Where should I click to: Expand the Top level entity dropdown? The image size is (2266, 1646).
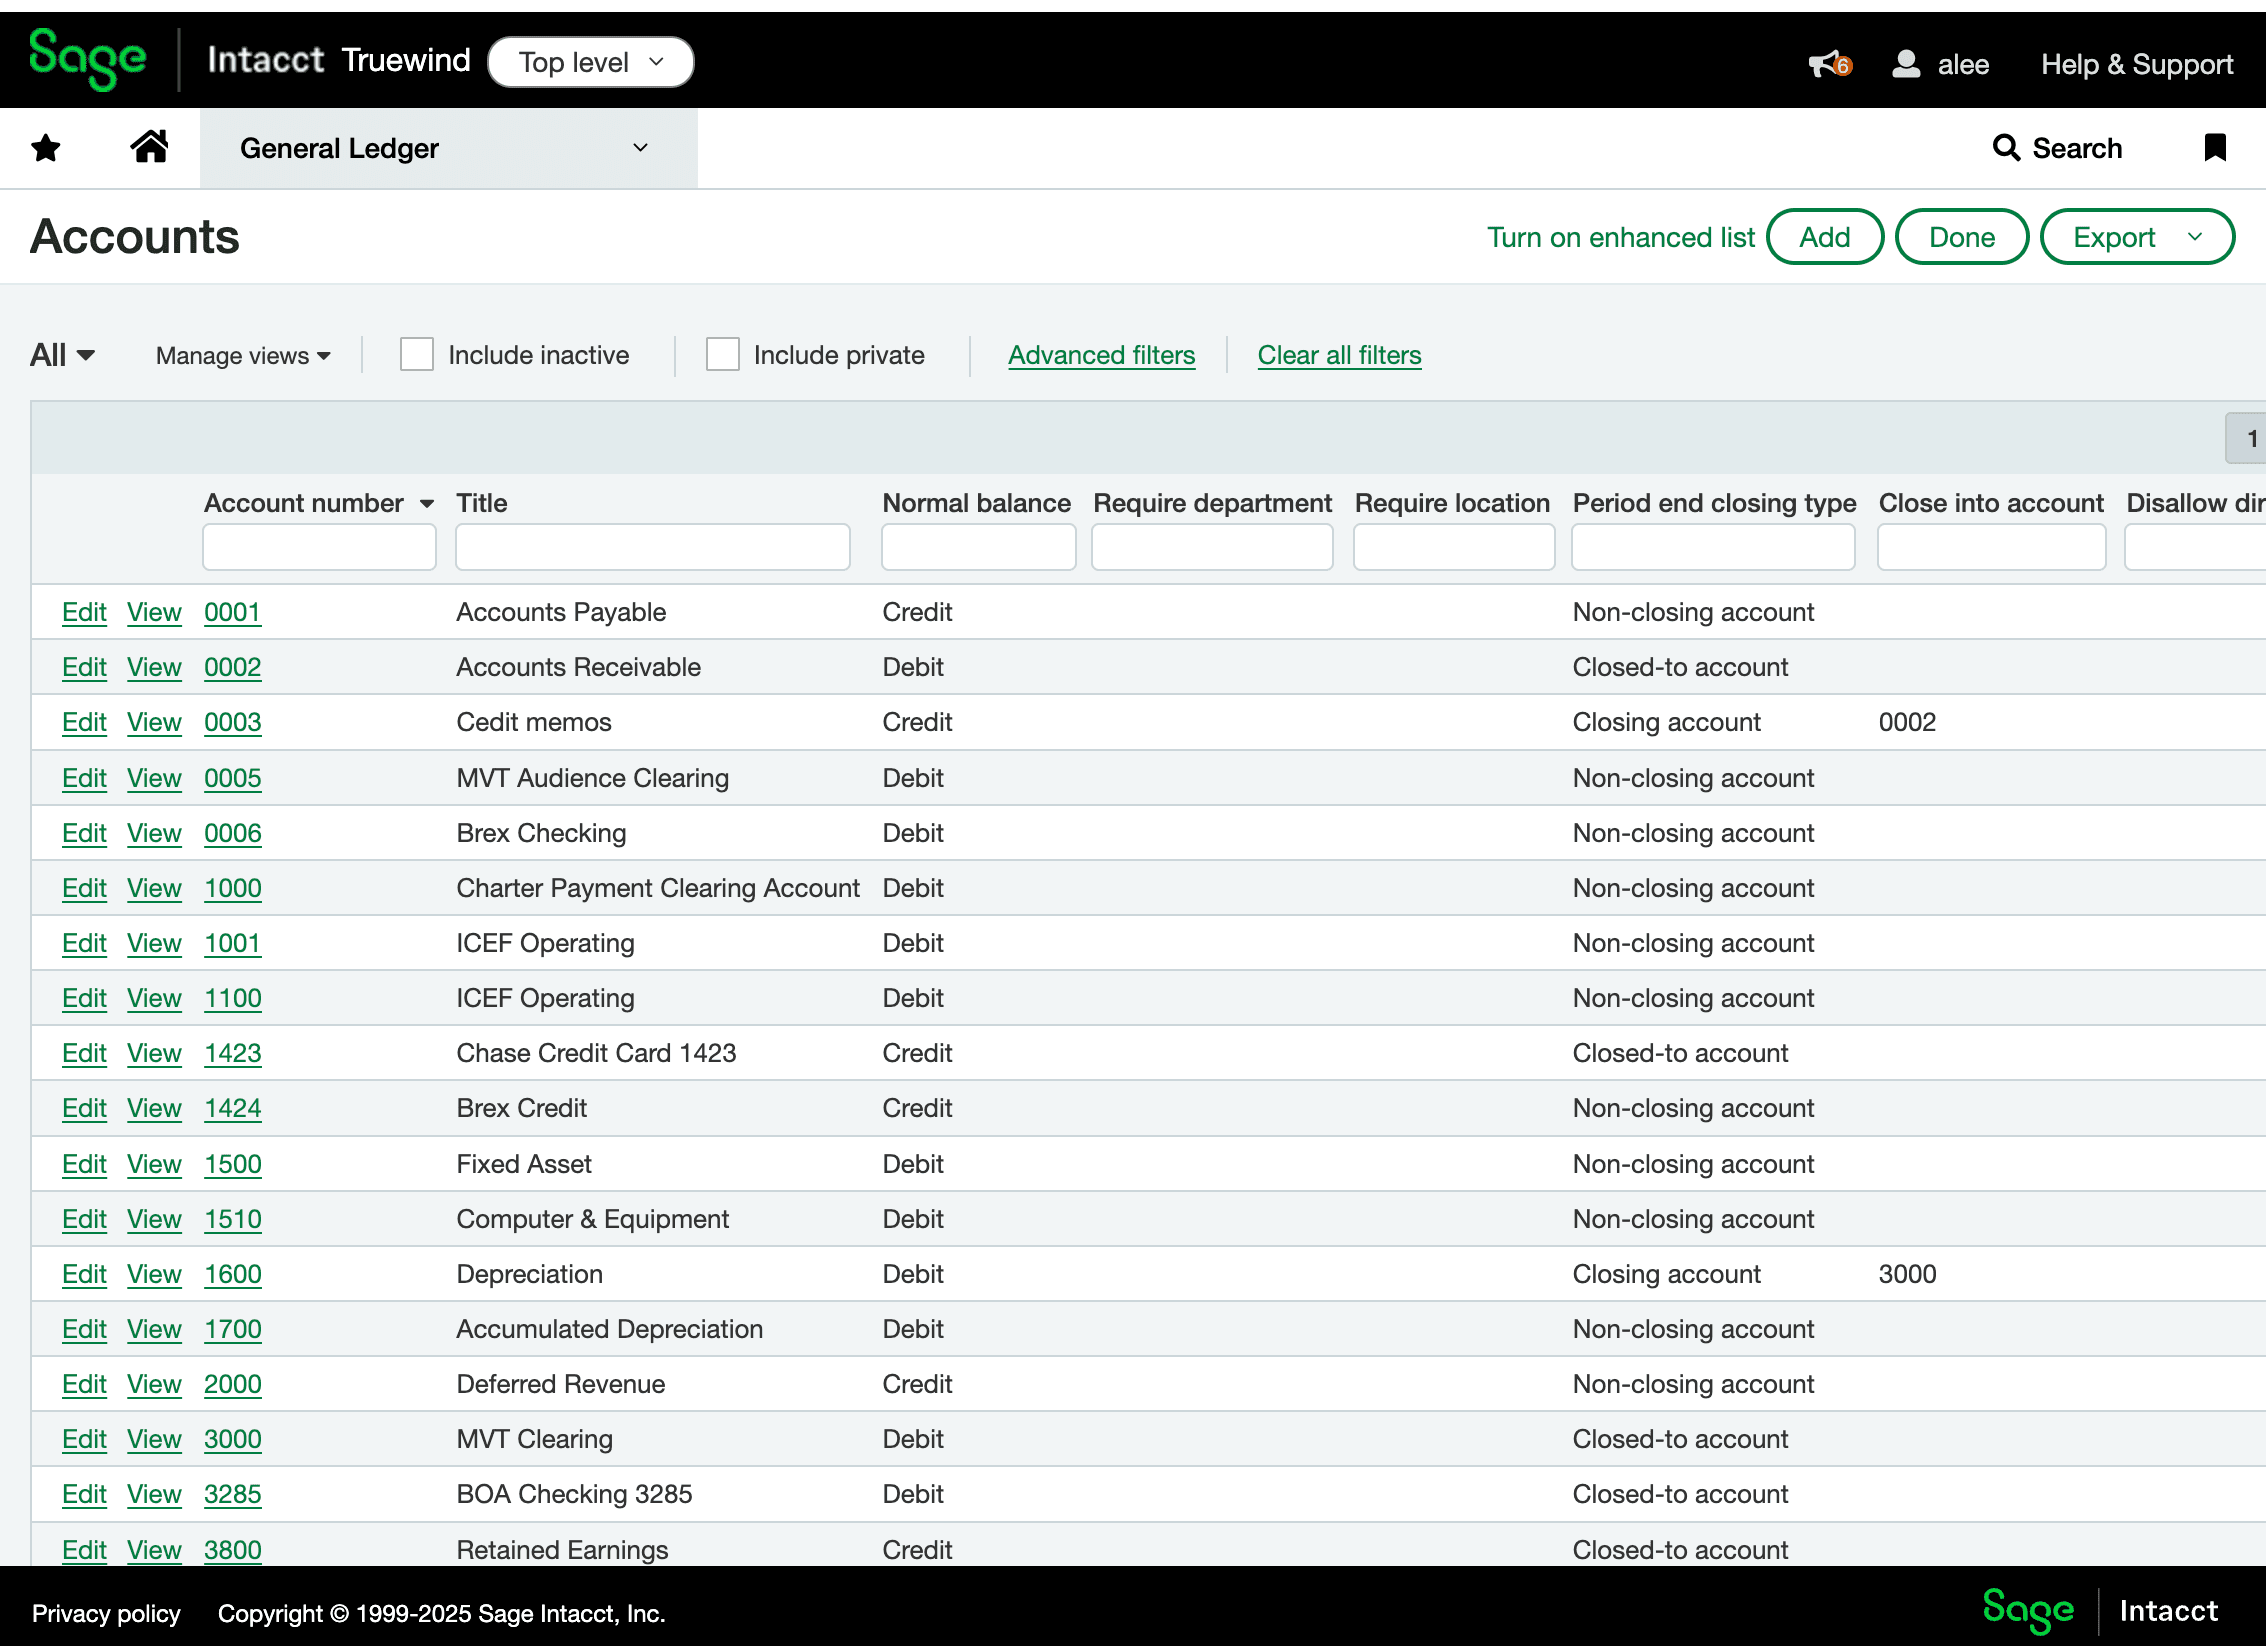(591, 62)
